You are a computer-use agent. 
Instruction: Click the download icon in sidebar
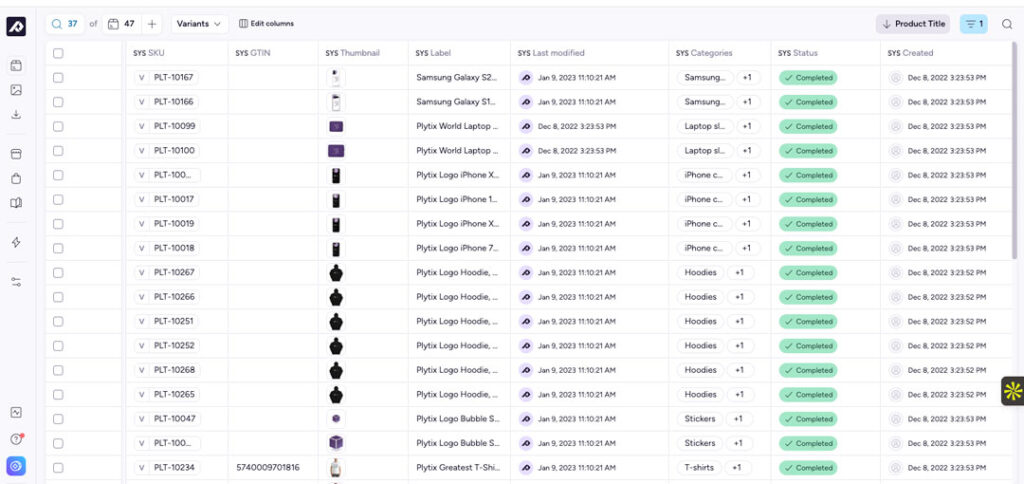click(x=16, y=114)
